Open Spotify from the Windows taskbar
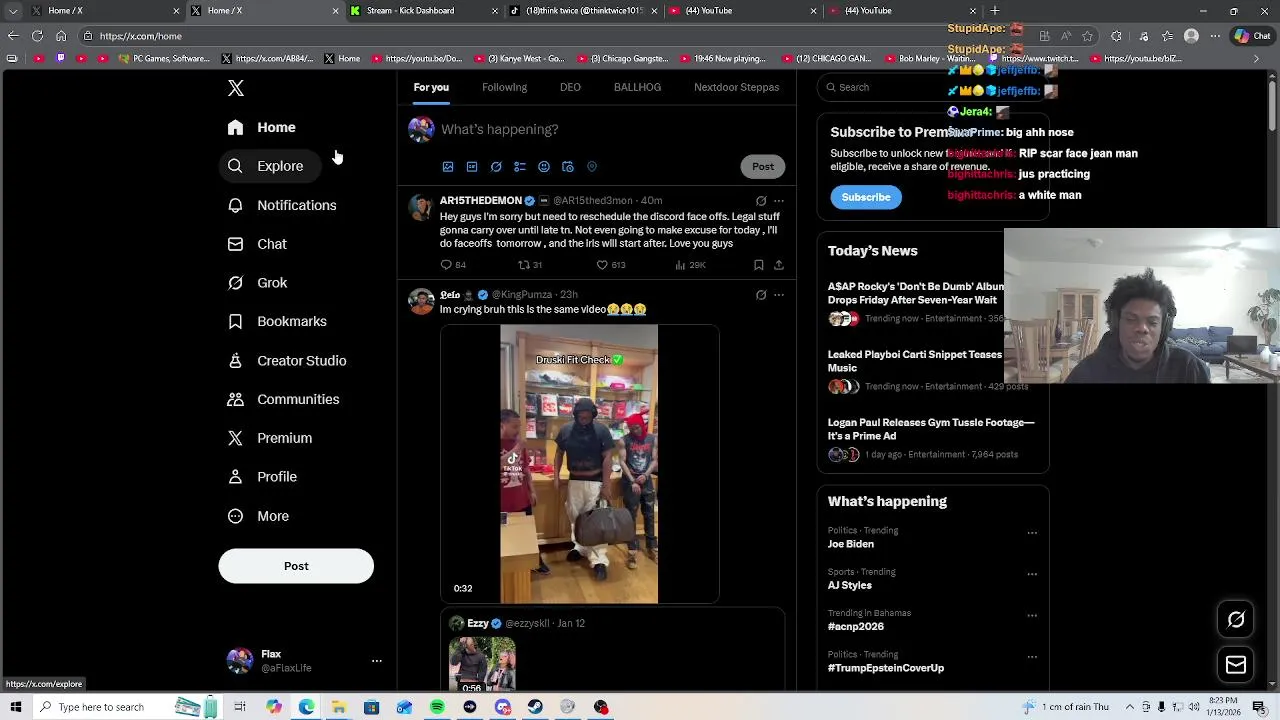 [437, 707]
